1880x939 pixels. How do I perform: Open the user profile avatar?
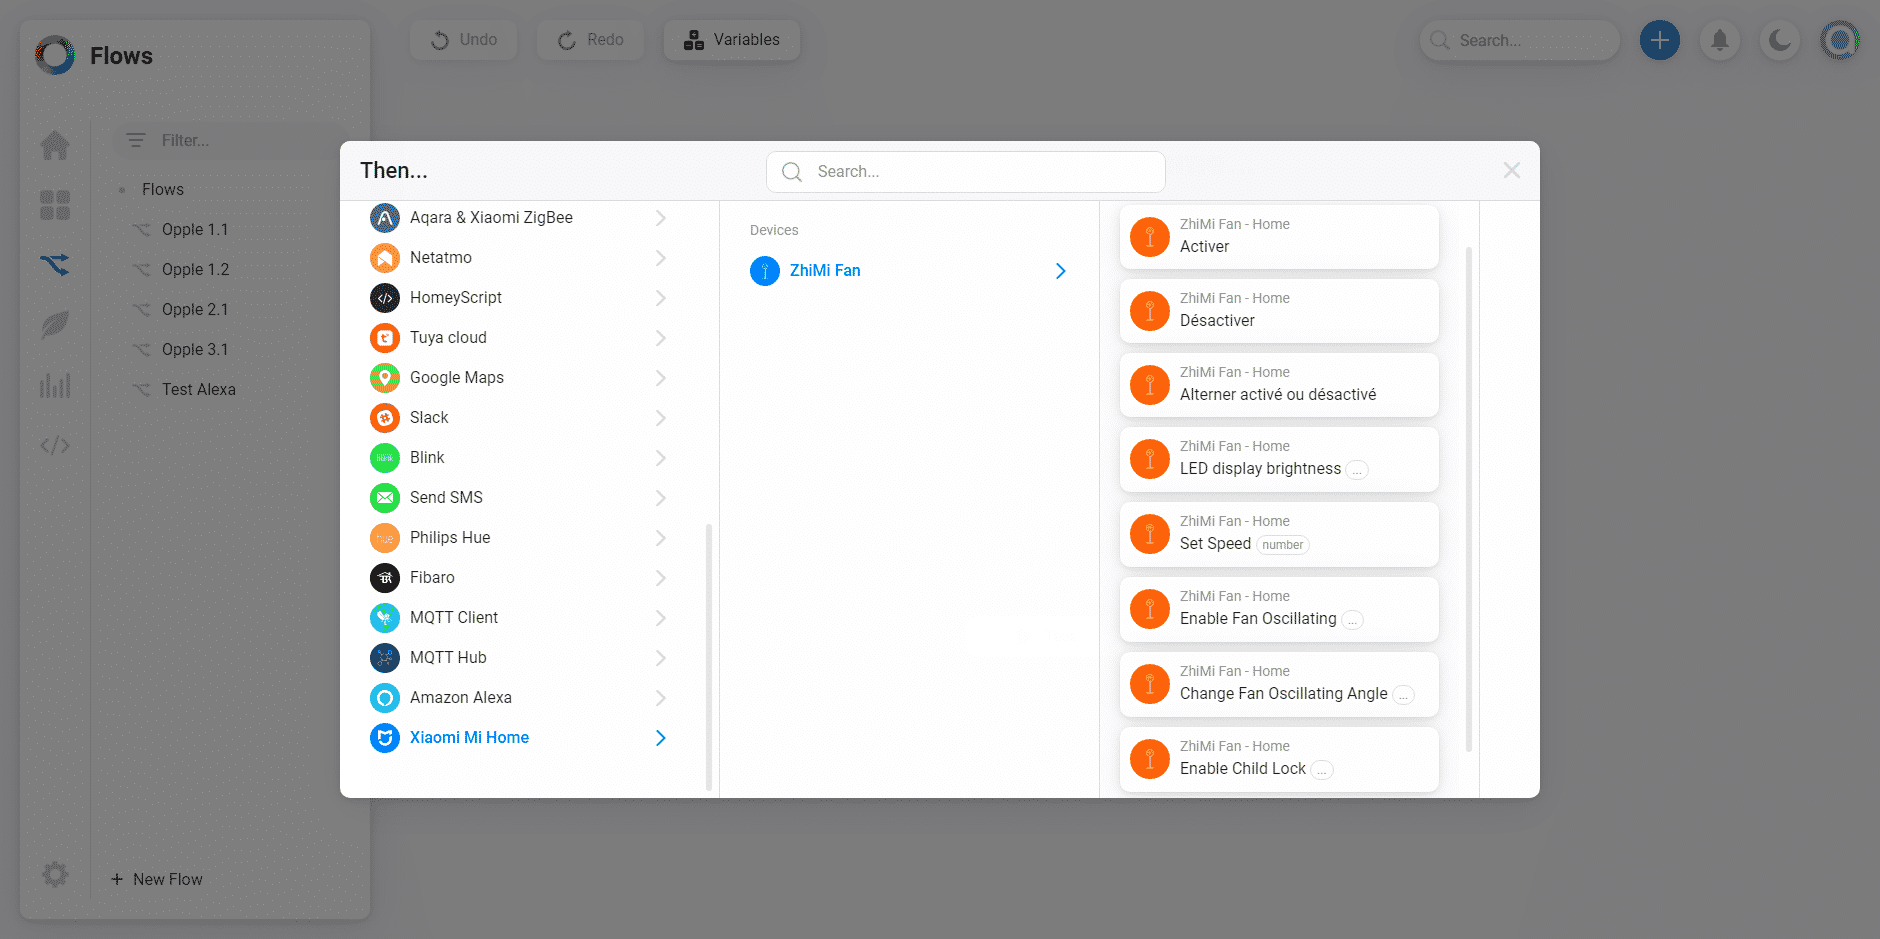(x=1840, y=40)
